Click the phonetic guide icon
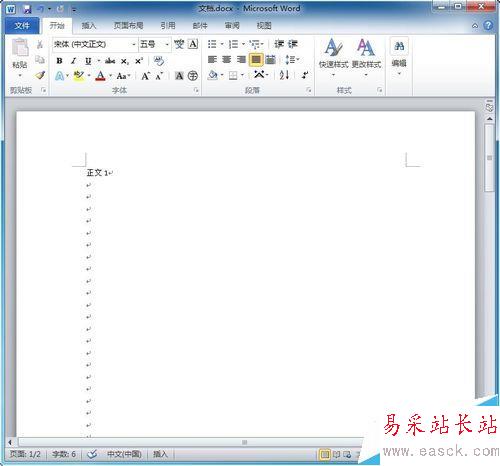Screen dimensions: 500x466 click(179, 44)
